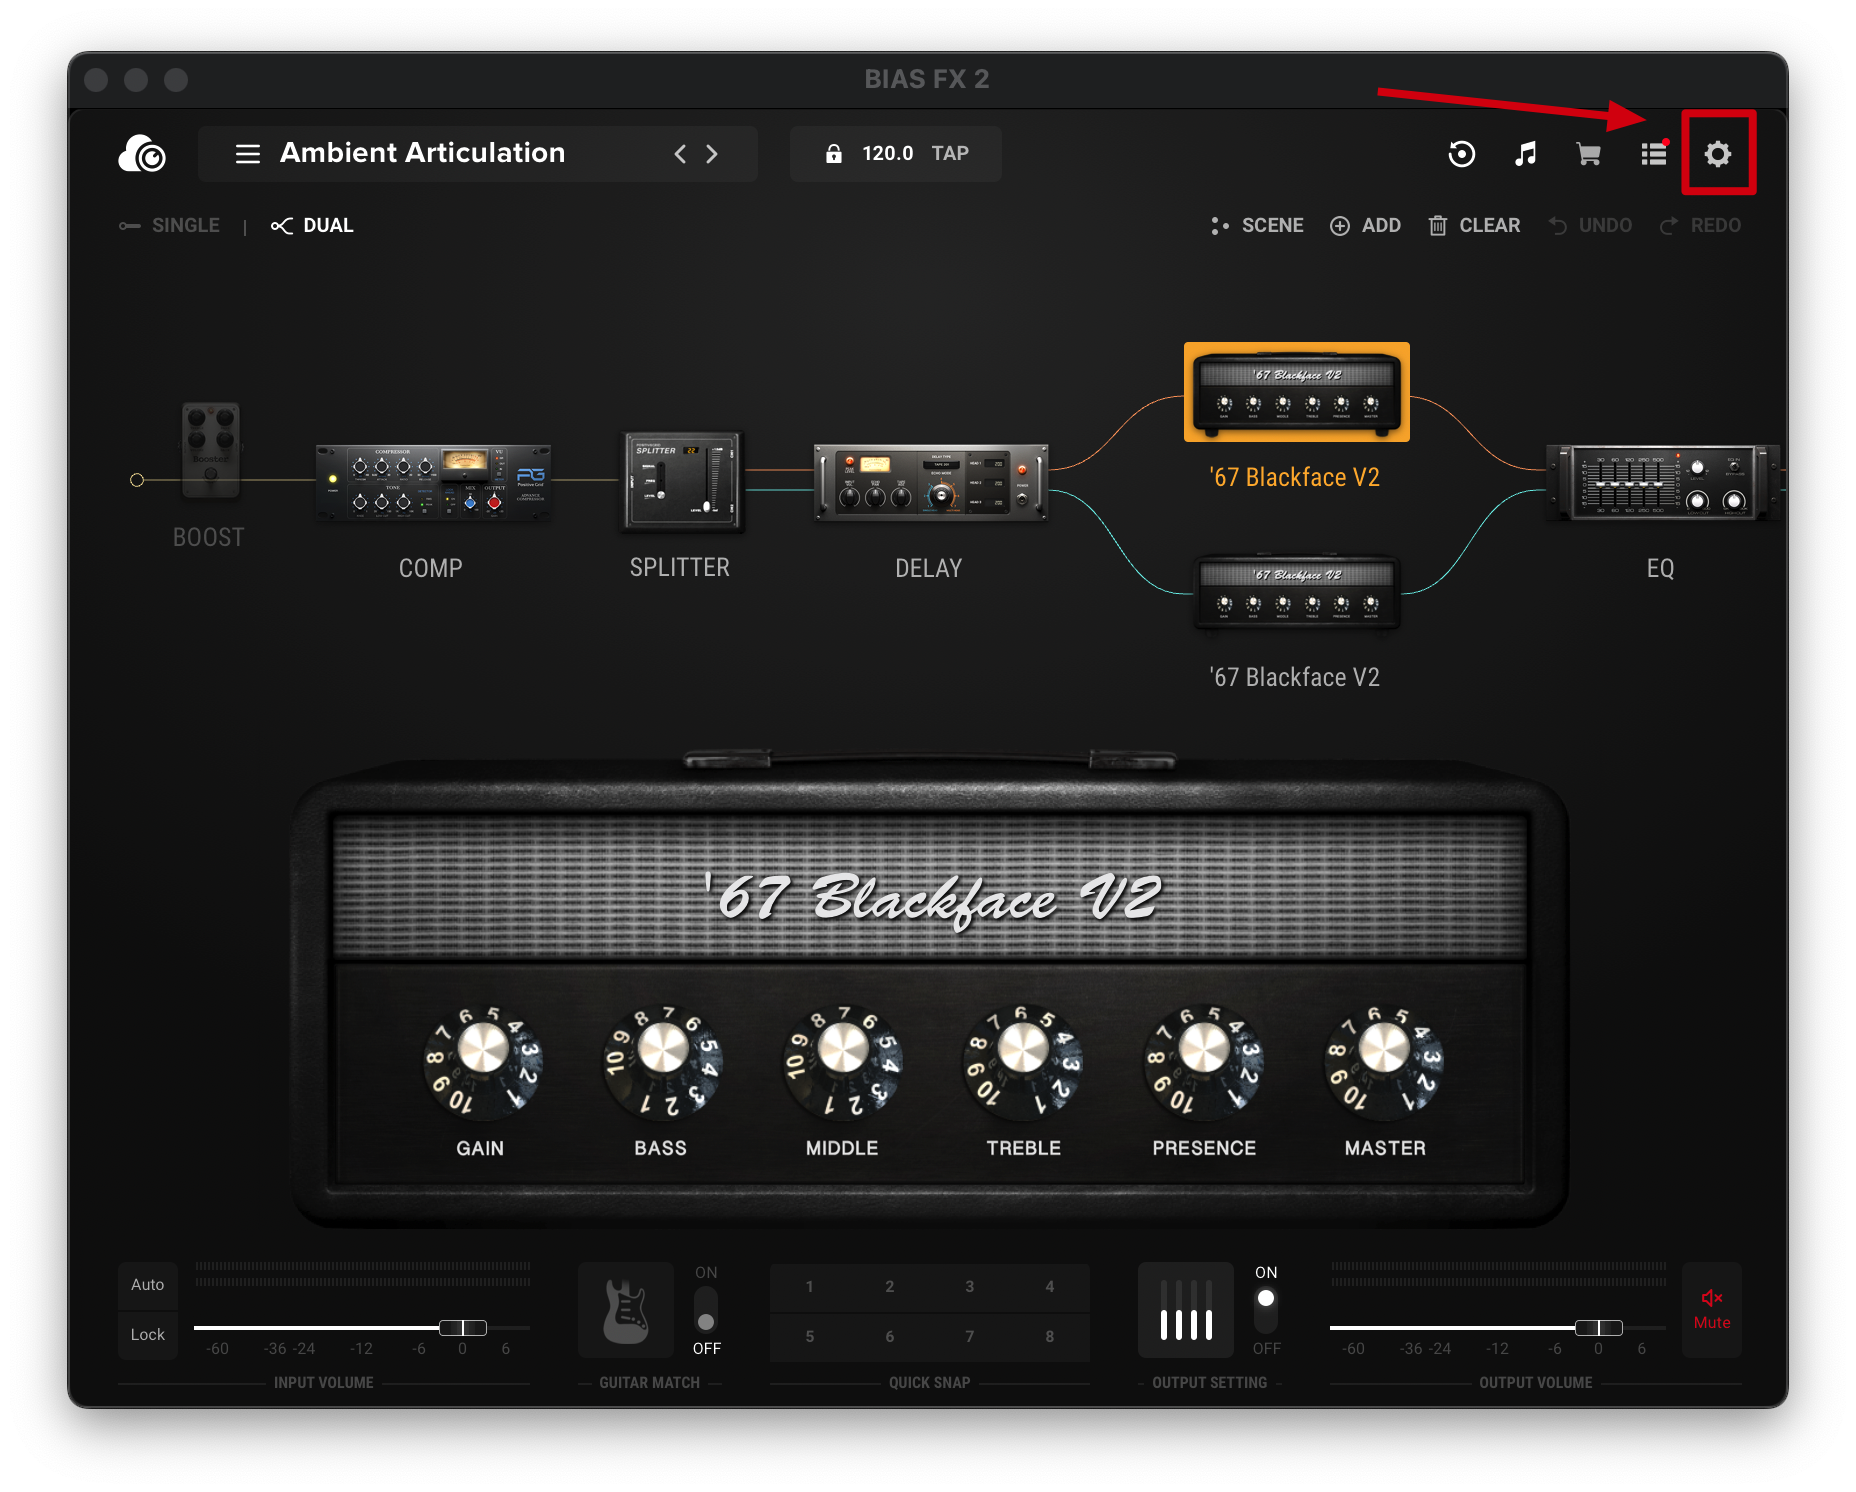Tap tempo with the TAP button
1856x1492 pixels.
(x=950, y=154)
